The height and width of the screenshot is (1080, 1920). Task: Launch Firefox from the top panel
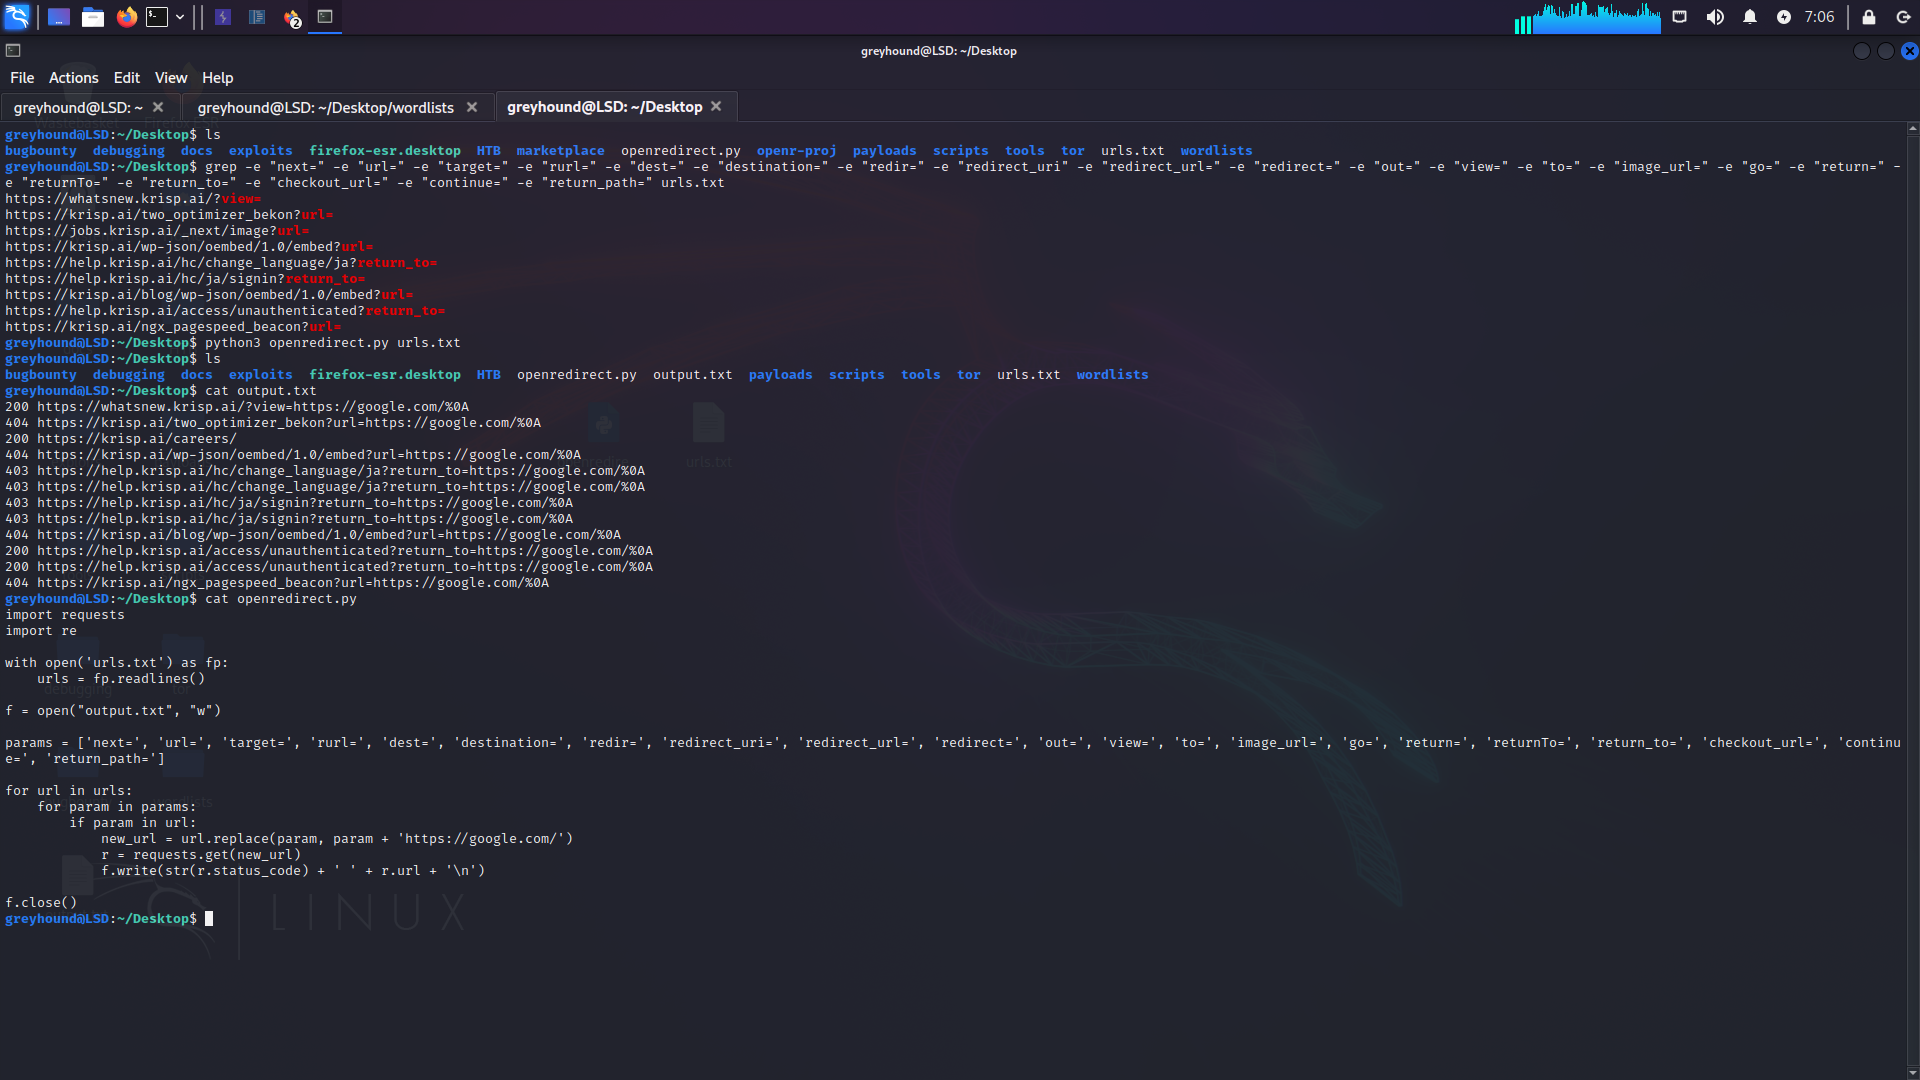127,17
